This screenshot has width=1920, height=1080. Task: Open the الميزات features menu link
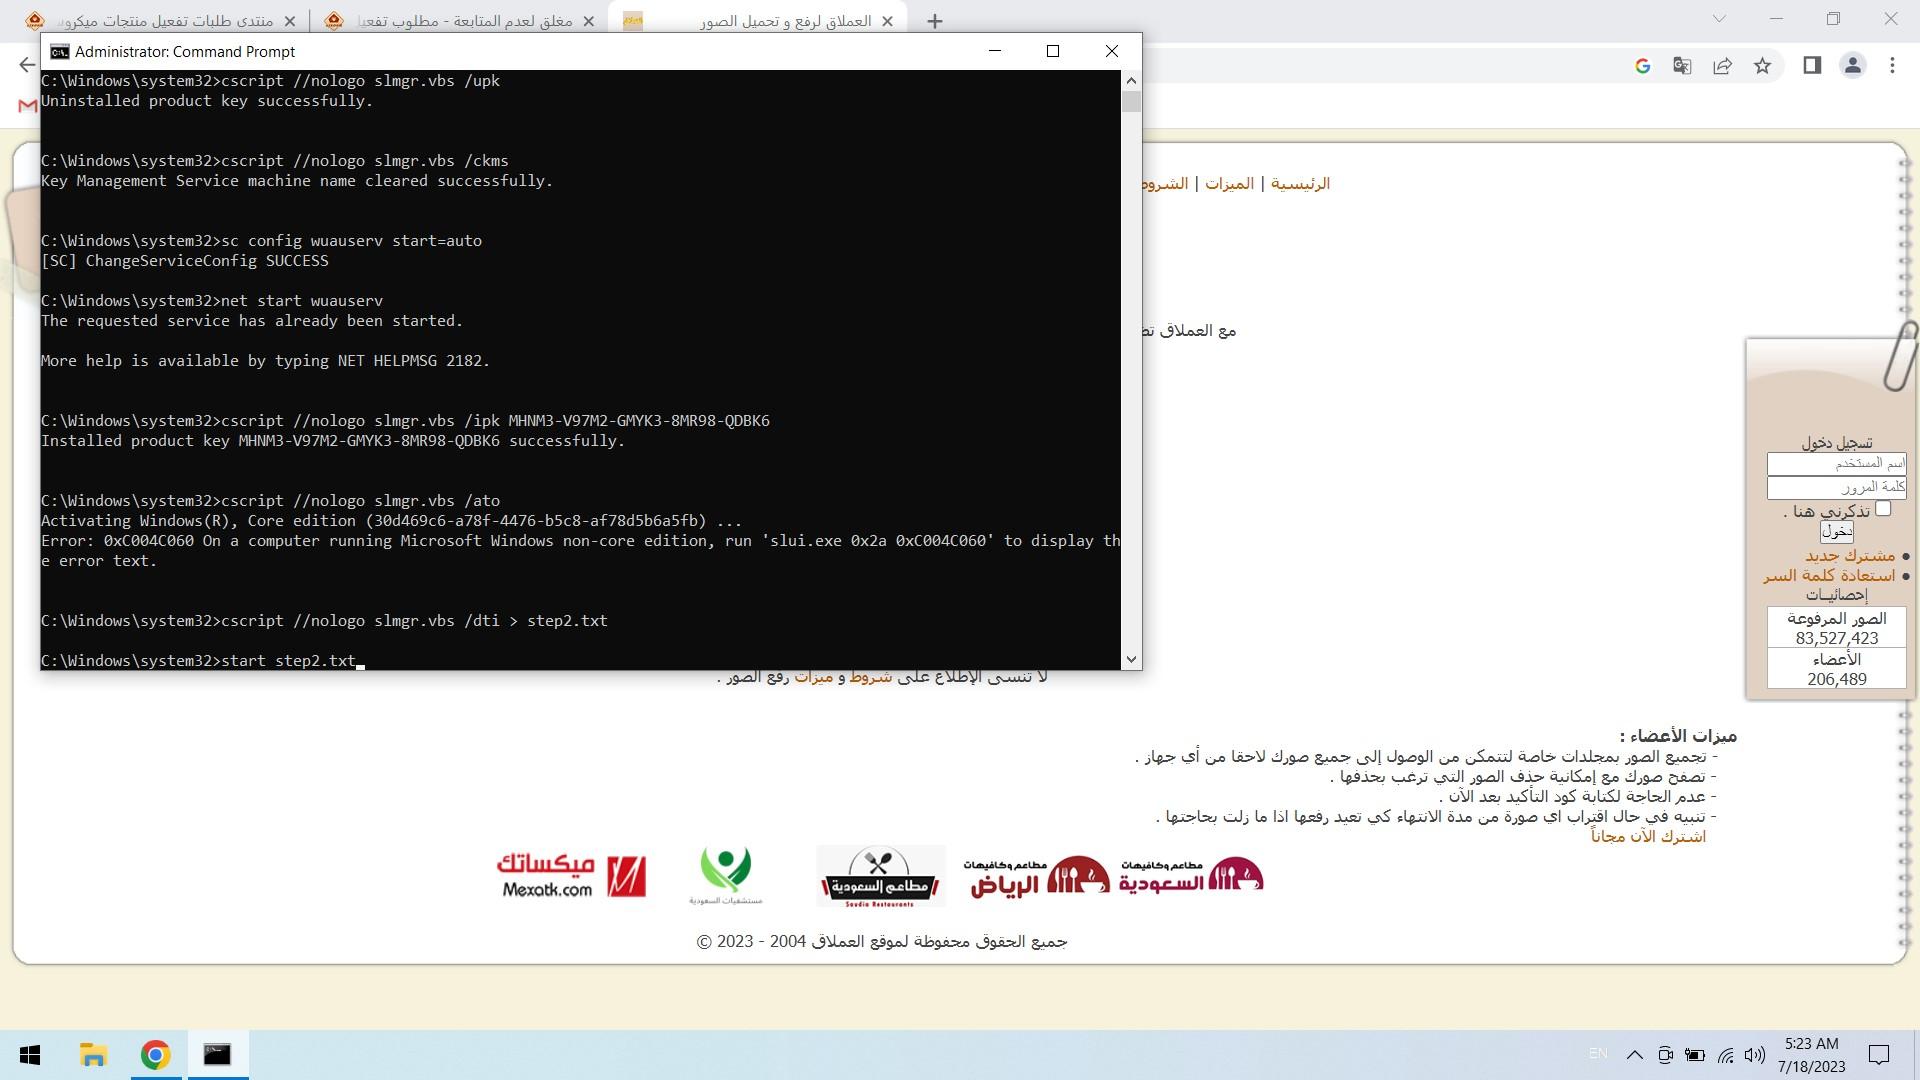pos(1229,184)
